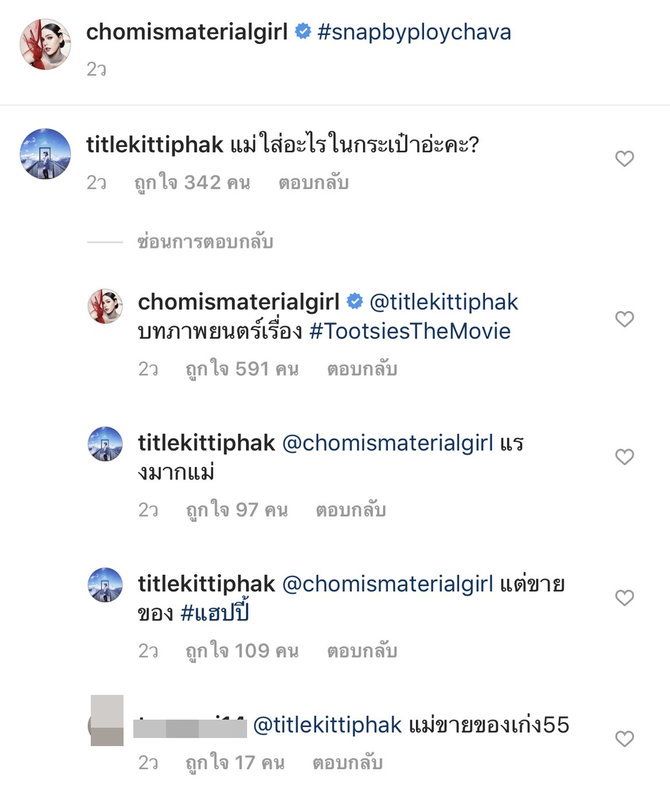Reply to the comment with 97 likes
The width and height of the screenshot is (670, 807).
pyautogui.click(x=350, y=510)
